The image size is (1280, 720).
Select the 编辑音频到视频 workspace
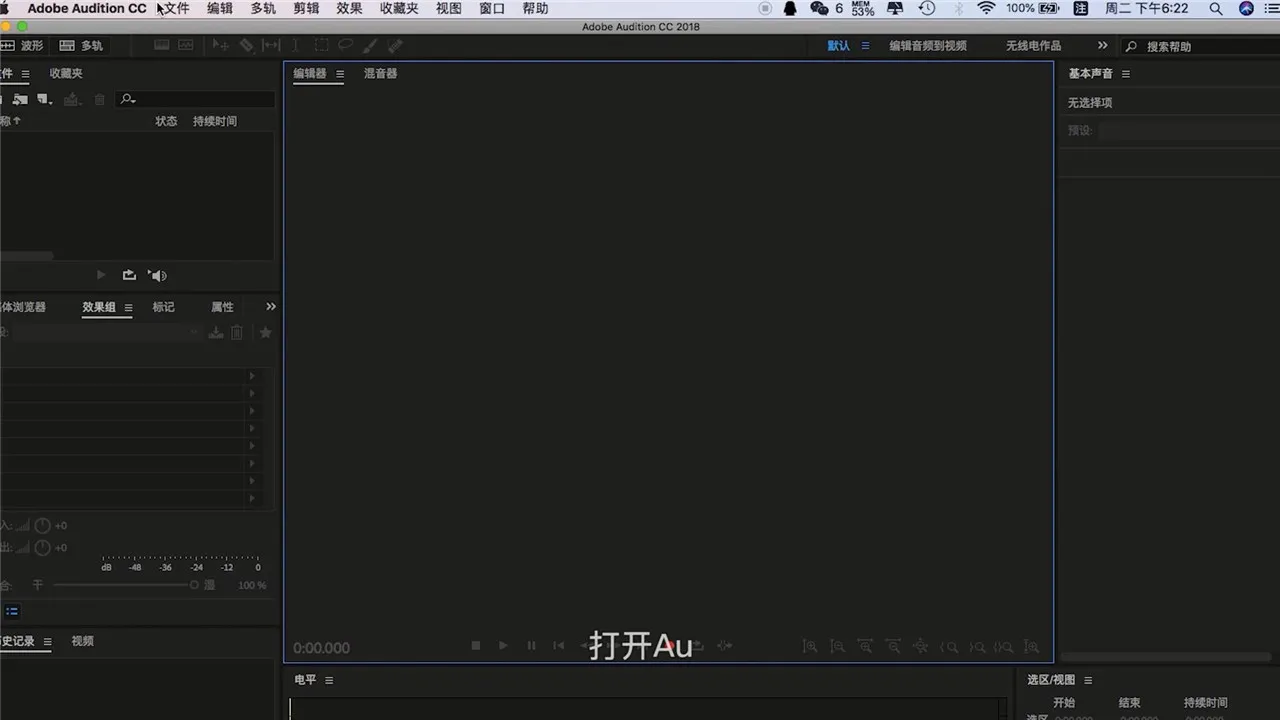click(x=928, y=46)
